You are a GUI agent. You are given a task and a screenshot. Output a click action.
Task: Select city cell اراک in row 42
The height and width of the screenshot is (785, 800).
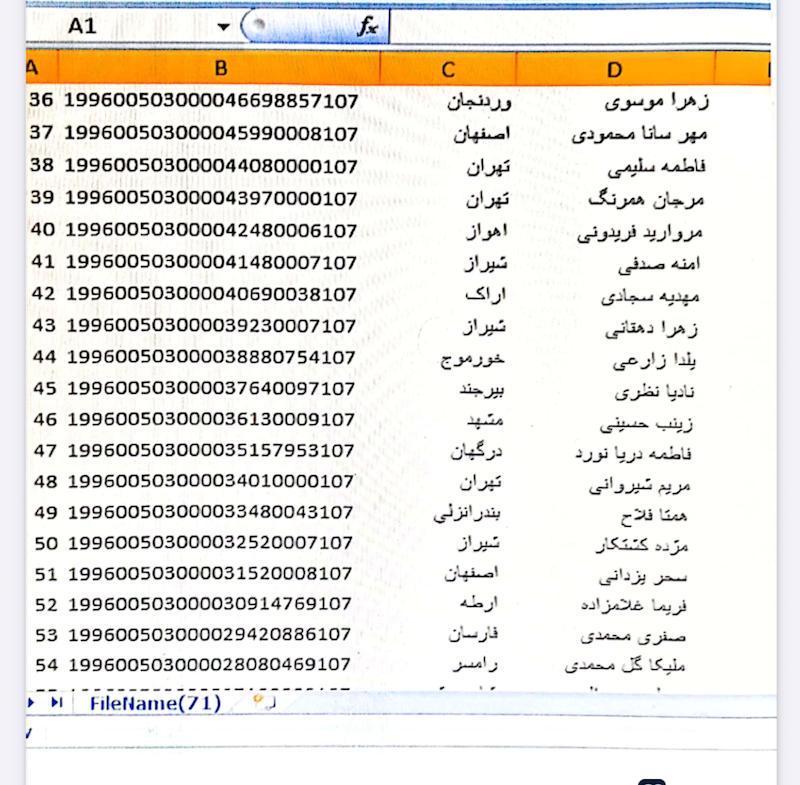[x=485, y=295]
